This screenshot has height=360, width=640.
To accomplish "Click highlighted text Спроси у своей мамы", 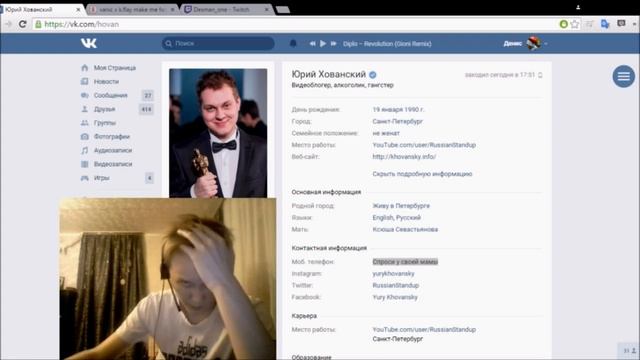I will 405,262.
